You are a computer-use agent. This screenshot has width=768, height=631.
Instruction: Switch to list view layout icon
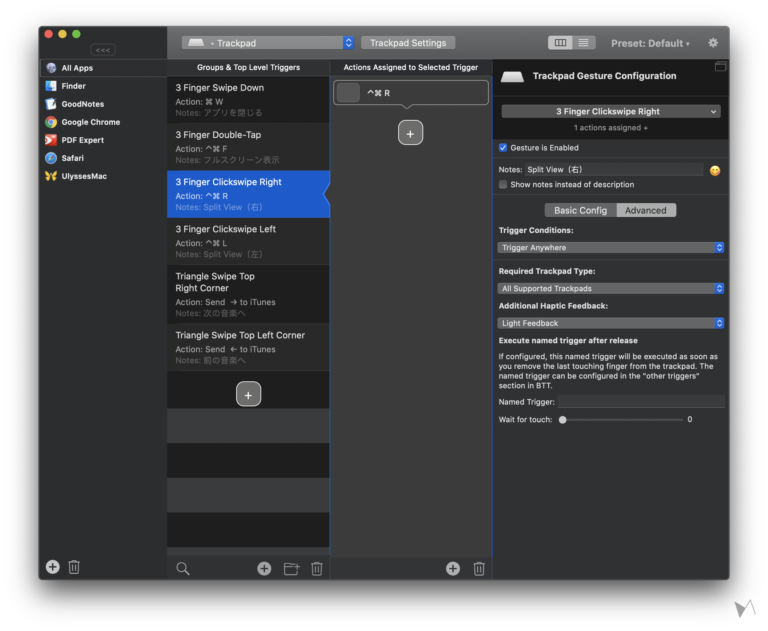coord(584,43)
